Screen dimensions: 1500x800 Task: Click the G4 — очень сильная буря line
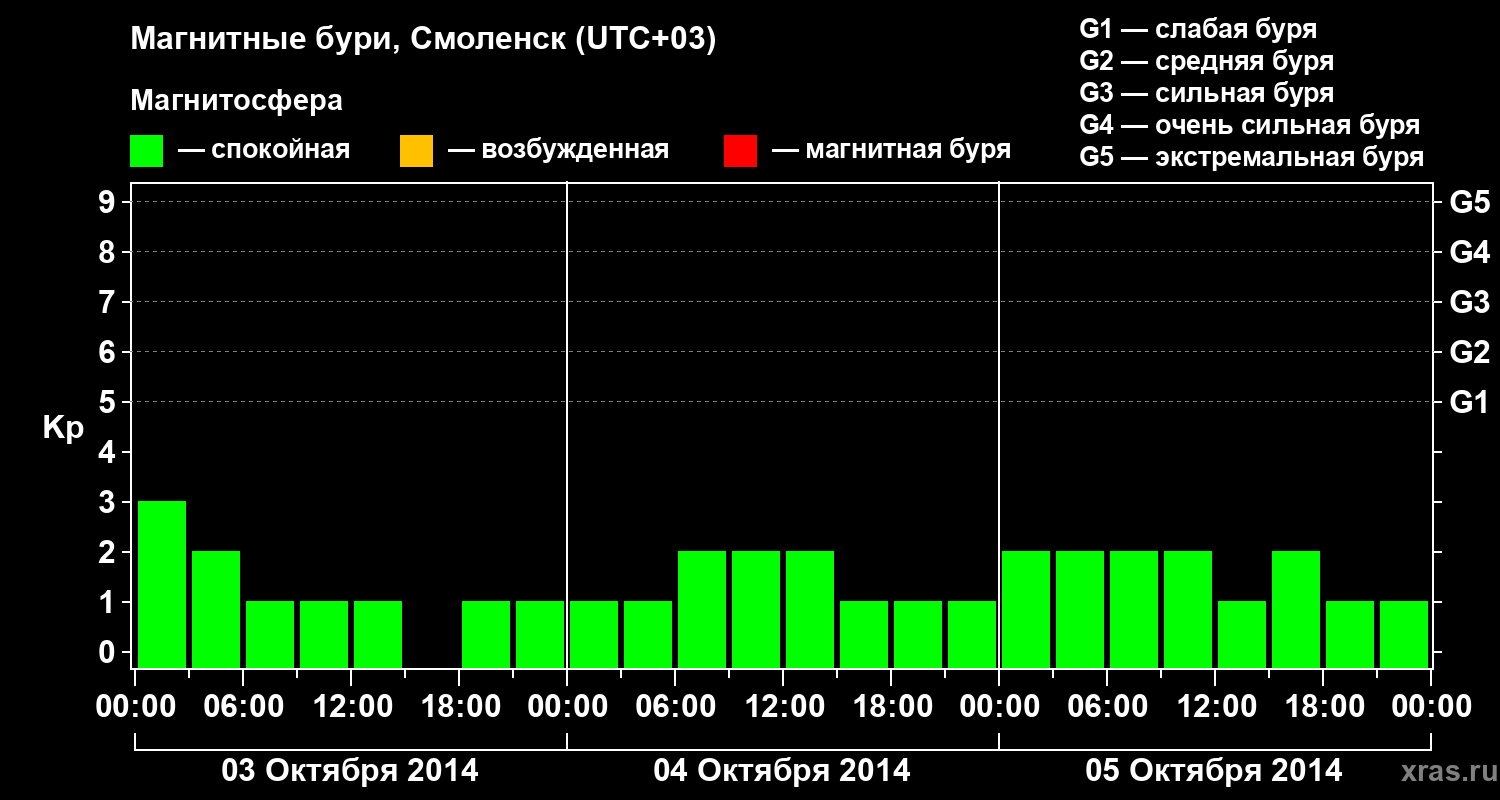pyautogui.click(x=1249, y=125)
